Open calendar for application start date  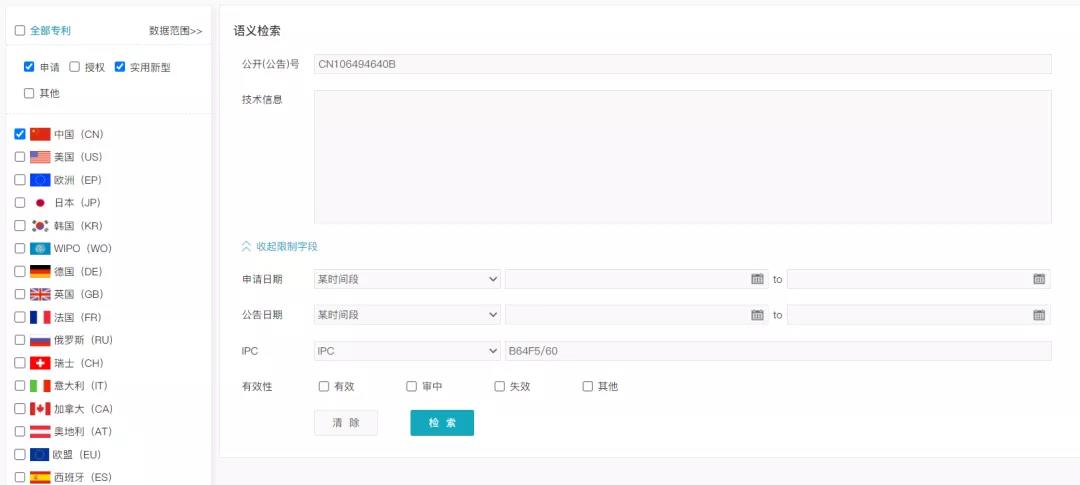pyautogui.click(x=757, y=279)
